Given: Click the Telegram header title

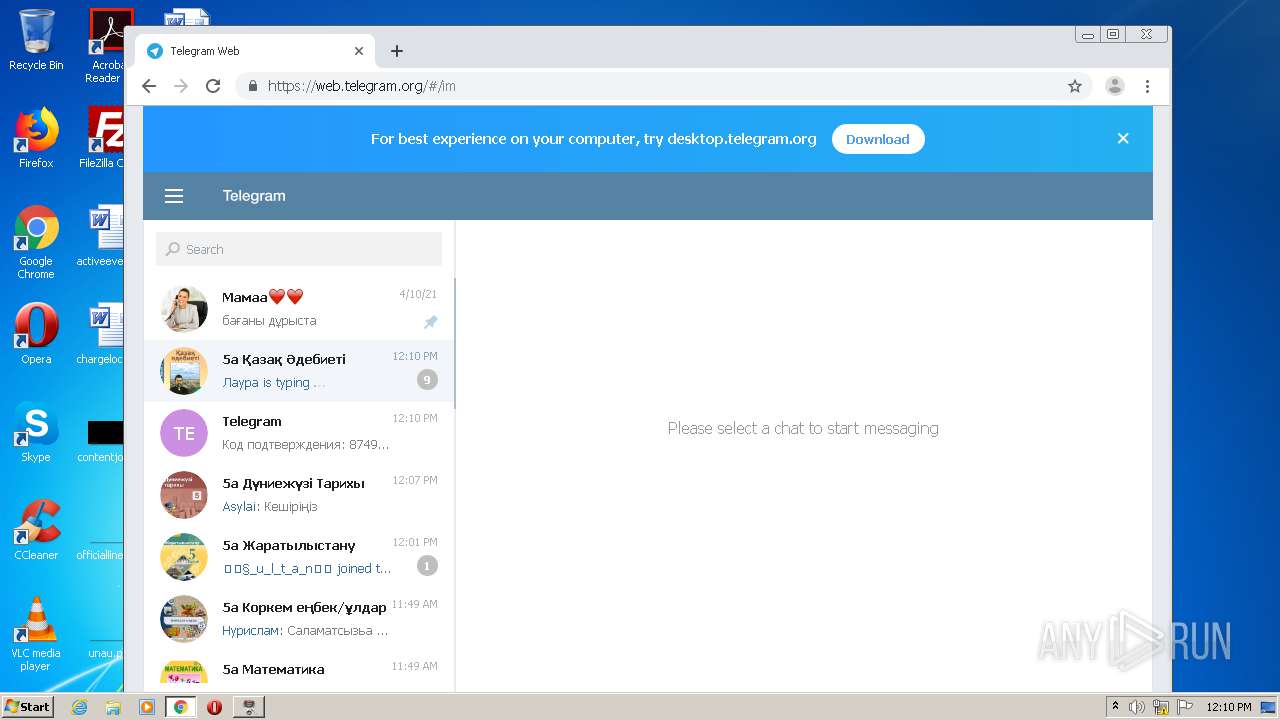Looking at the screenshot, I should 254,196.
